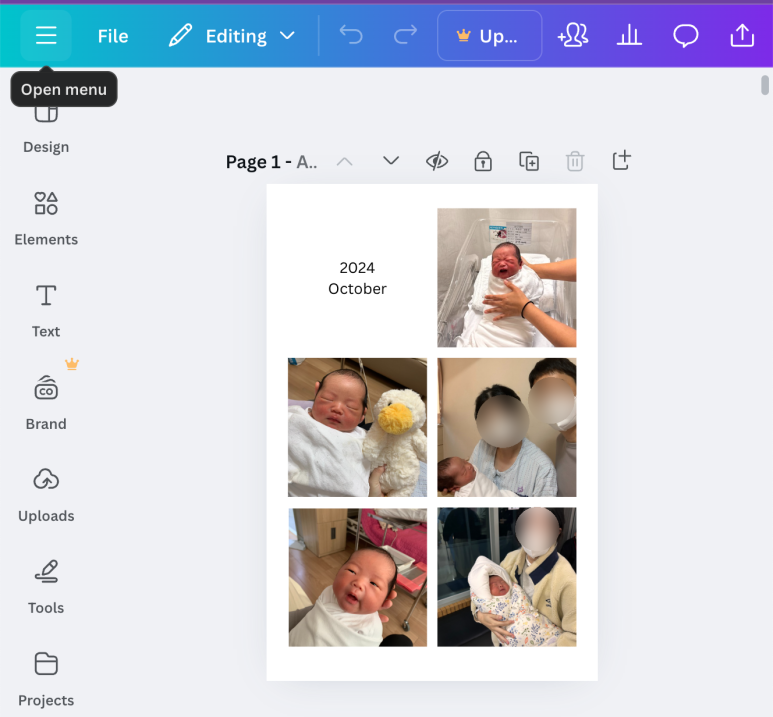Select the 2024 October text box
This screenshot has height=717, width=773.
[357, 278]
